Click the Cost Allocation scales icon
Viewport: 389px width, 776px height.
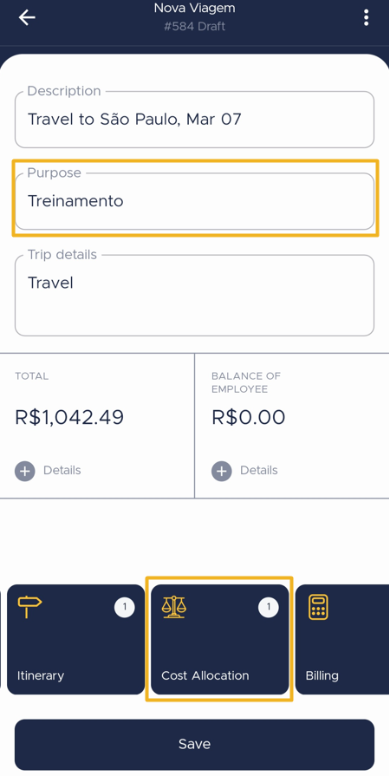[x=174, y=607]
